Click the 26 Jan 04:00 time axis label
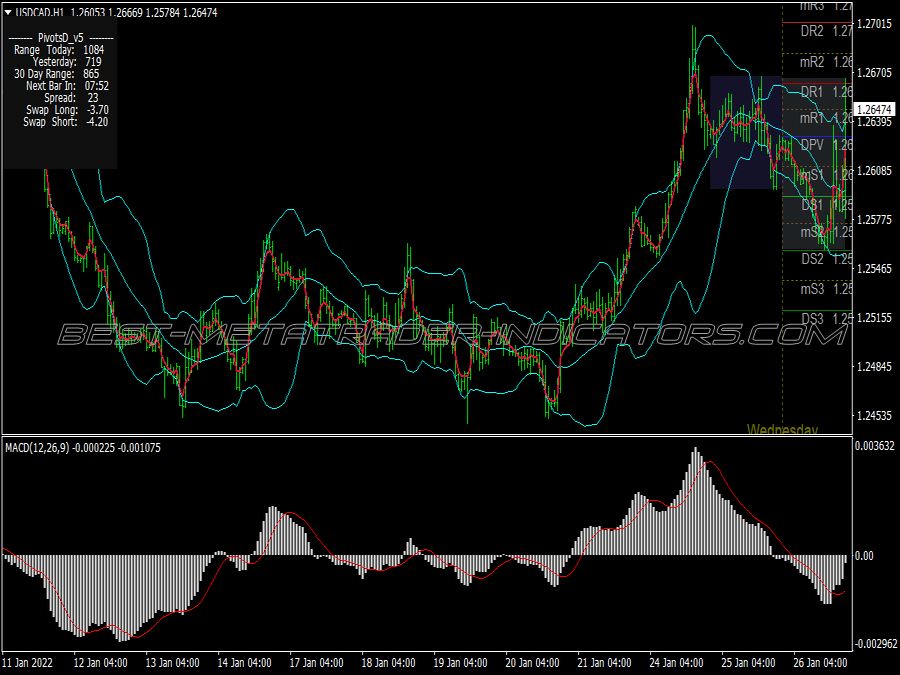The width and height of the screenshot is (900, 675). click(x=820, y=663)
